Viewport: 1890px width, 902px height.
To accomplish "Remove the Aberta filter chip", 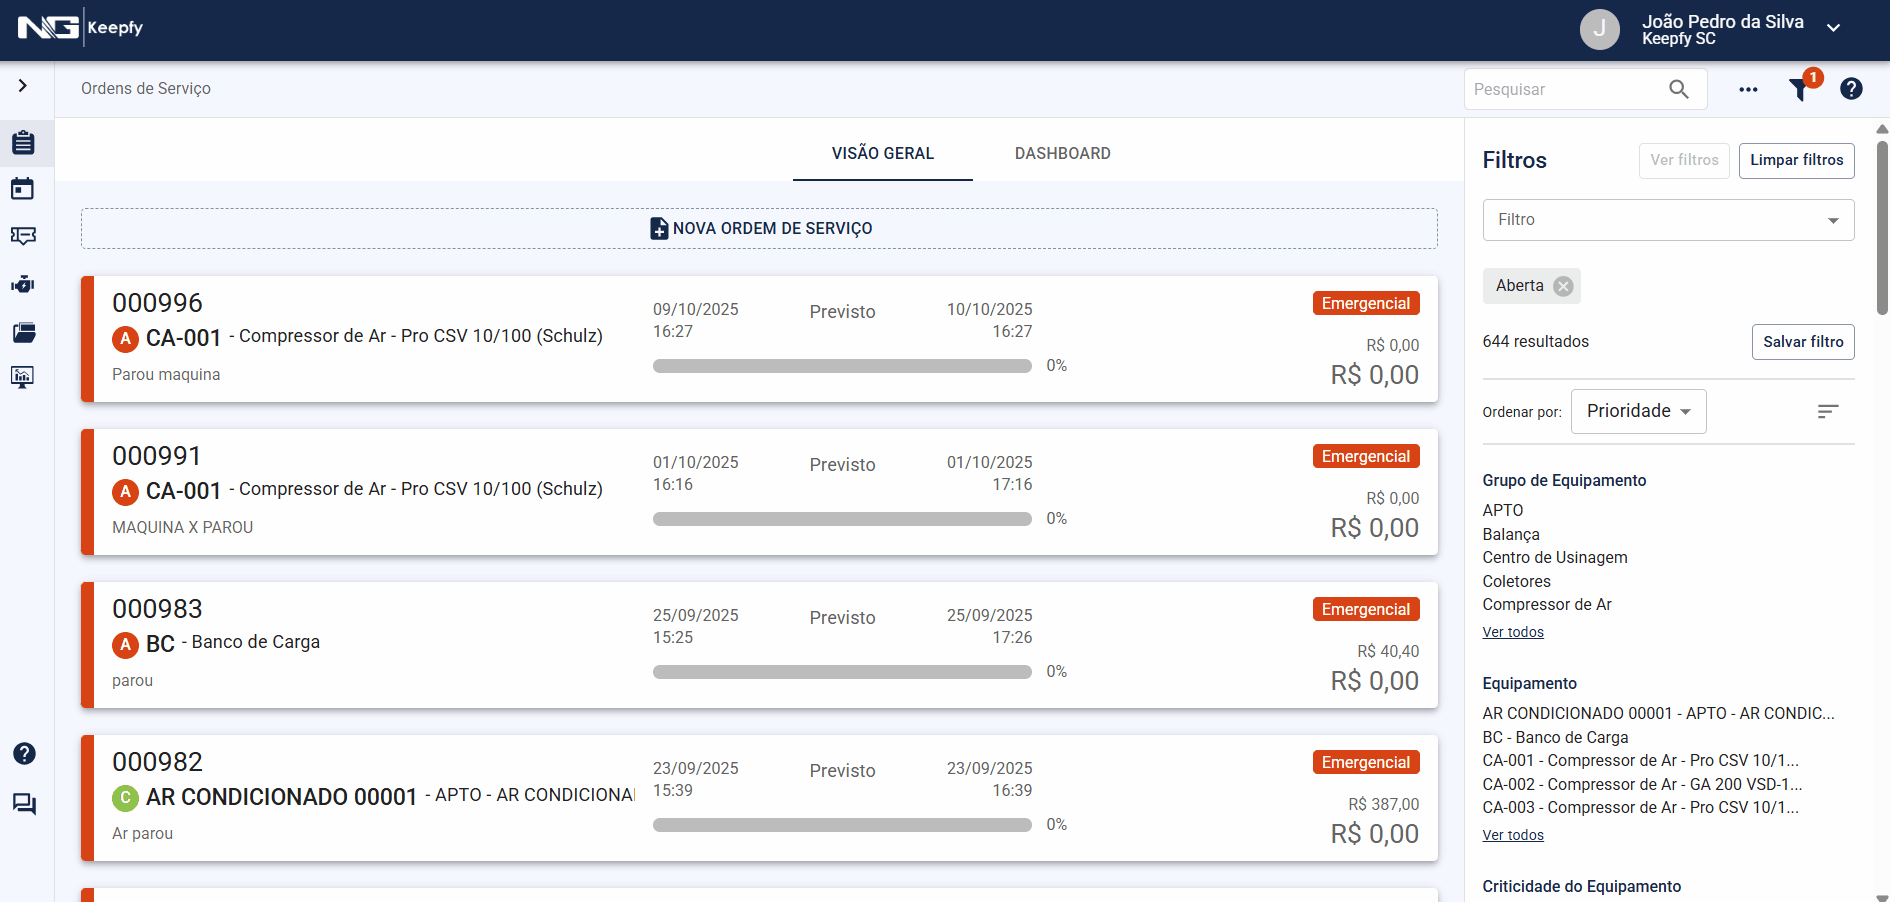I will 1563,286.
